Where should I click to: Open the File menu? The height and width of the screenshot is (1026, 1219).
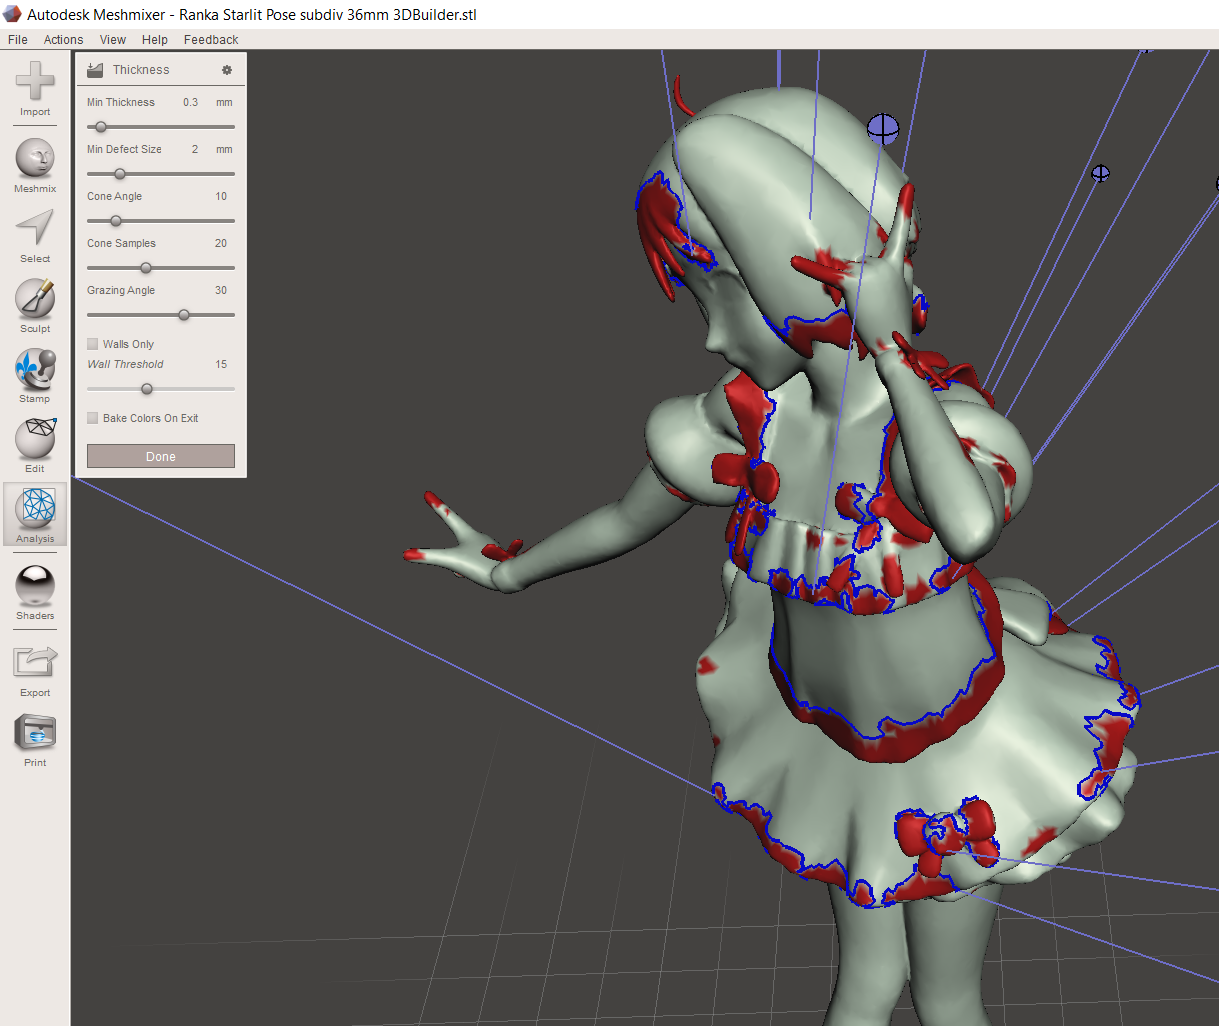coord(18,40)
